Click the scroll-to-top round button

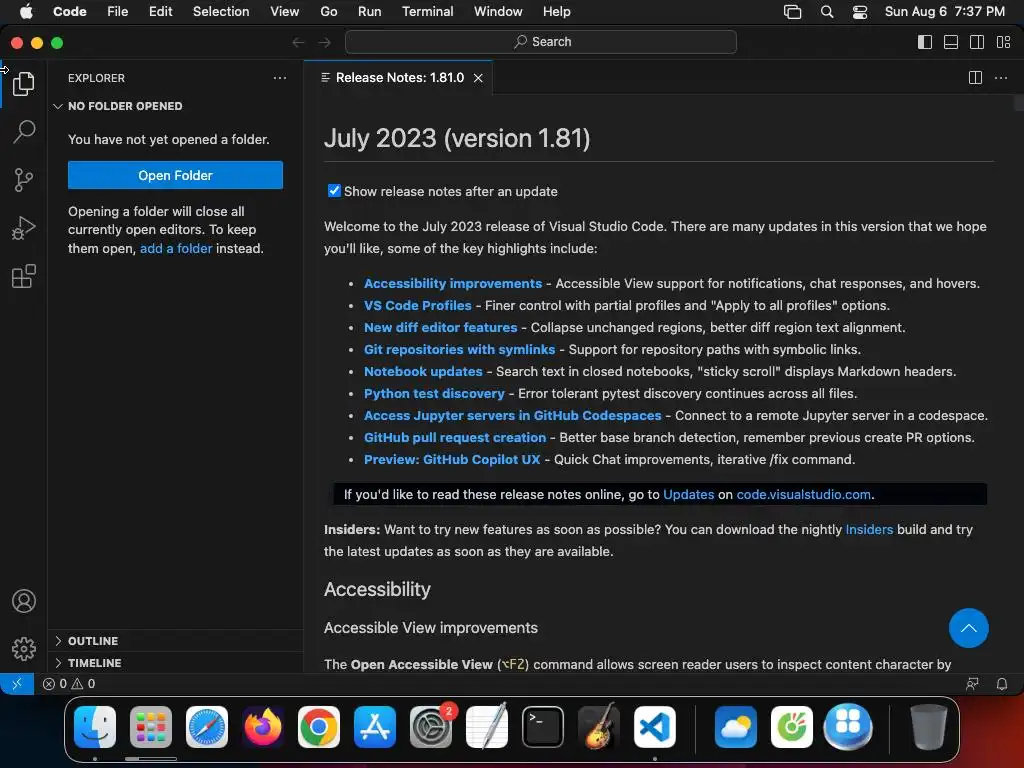pos(968,628)
